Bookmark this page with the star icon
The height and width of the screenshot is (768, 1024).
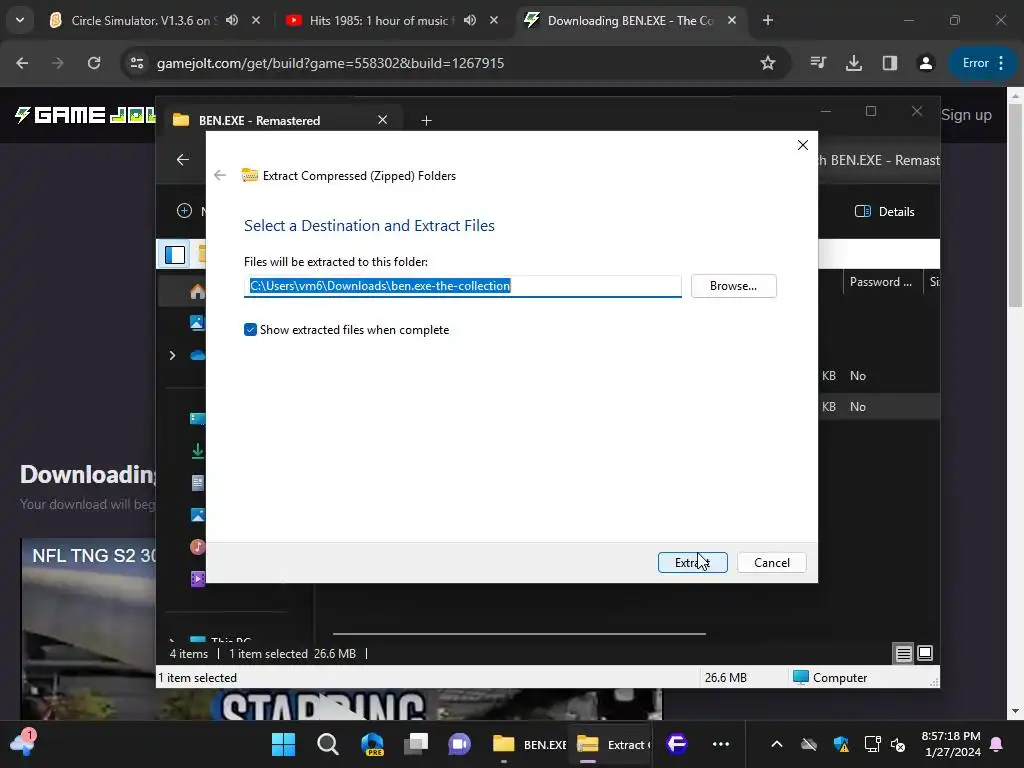click(x=768, y=63)
